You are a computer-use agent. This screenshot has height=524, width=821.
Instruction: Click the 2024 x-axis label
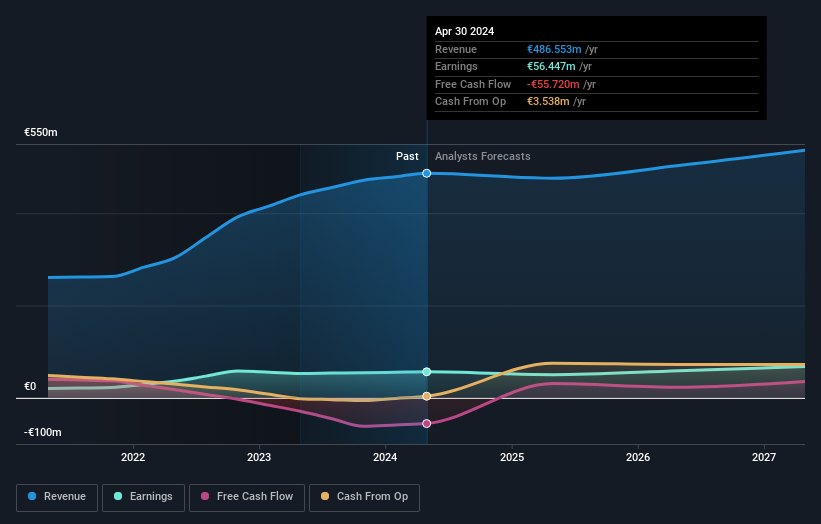[x=385, y=458]
